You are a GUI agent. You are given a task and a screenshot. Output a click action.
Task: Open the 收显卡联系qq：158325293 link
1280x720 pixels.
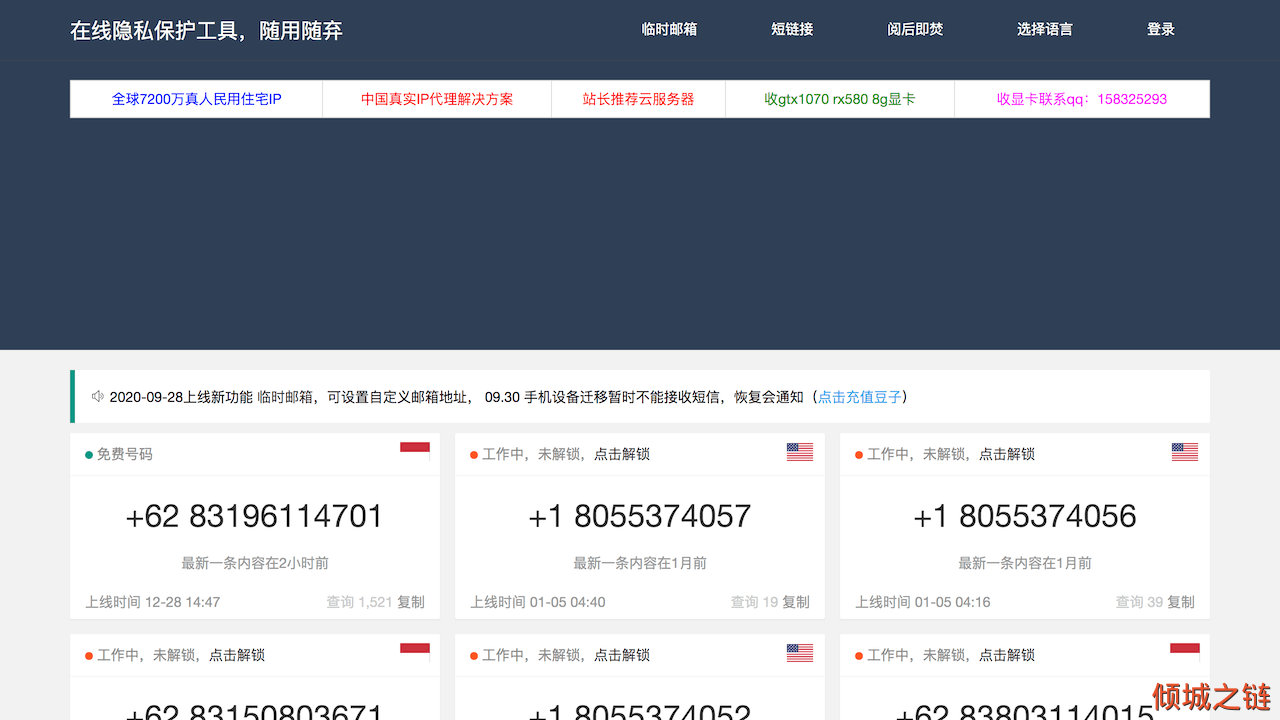[1082, 99]
